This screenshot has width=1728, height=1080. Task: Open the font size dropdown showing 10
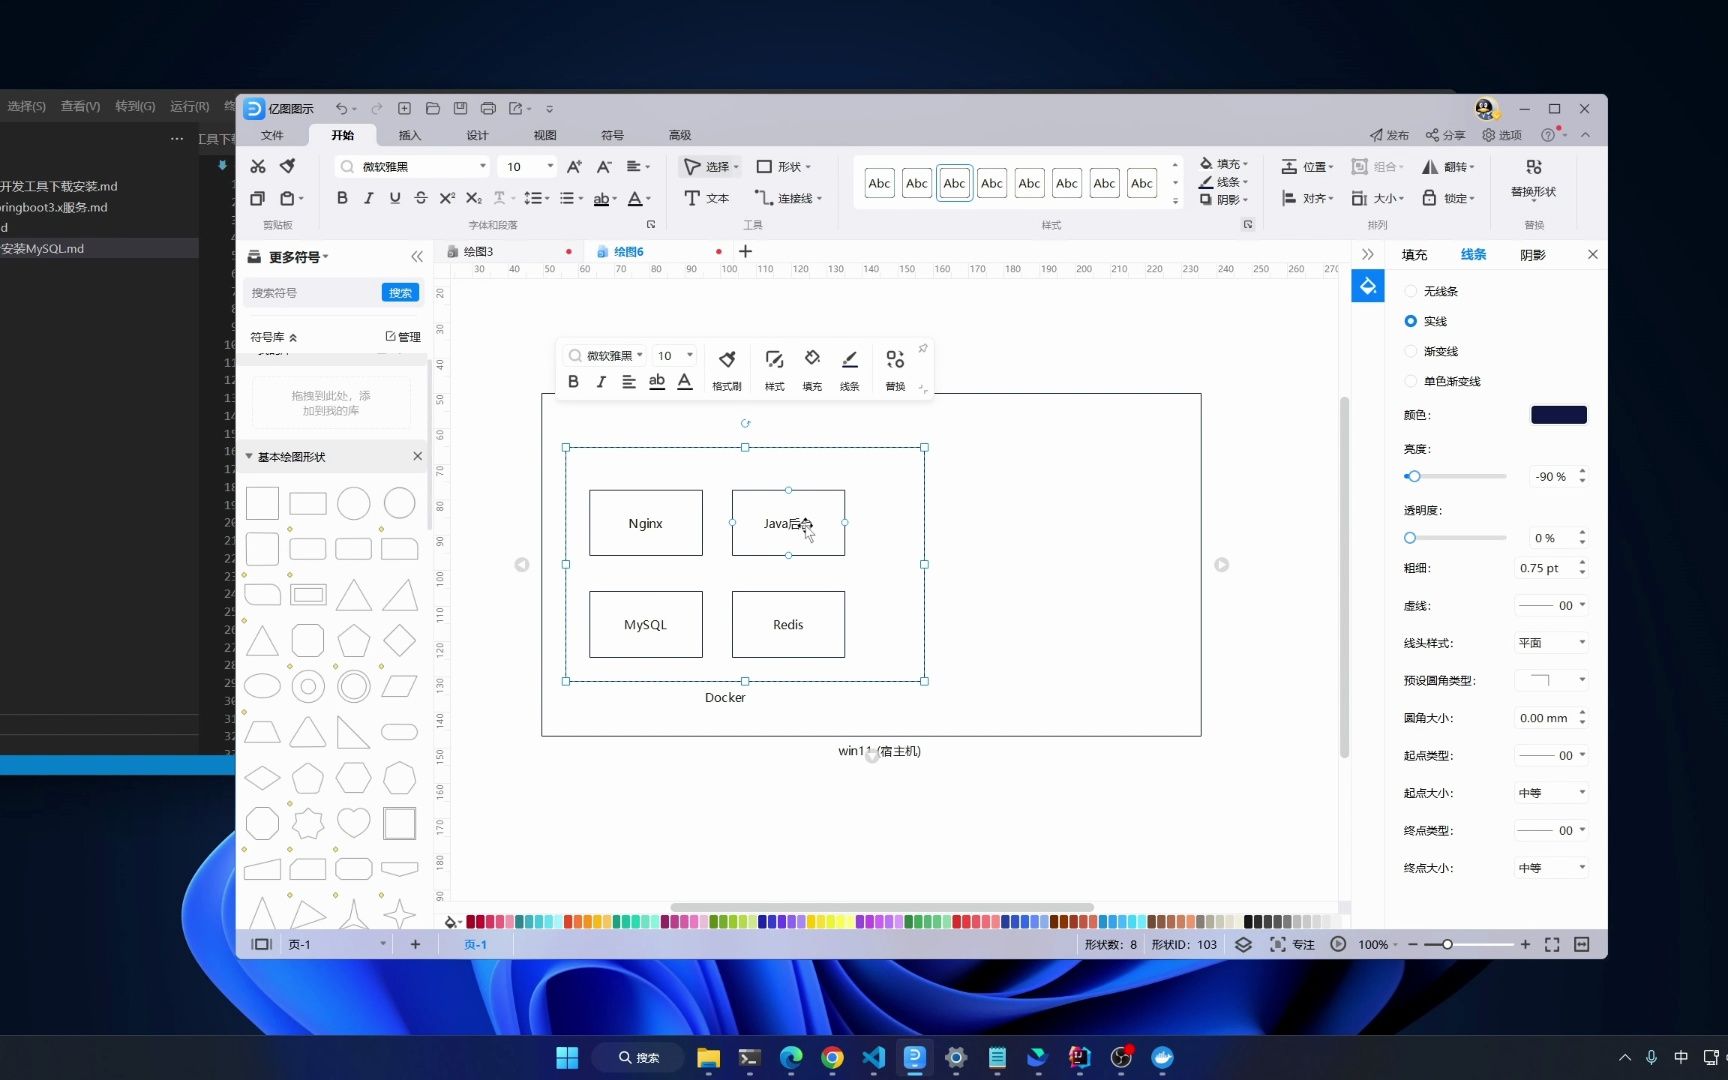(x=550, y=166)
